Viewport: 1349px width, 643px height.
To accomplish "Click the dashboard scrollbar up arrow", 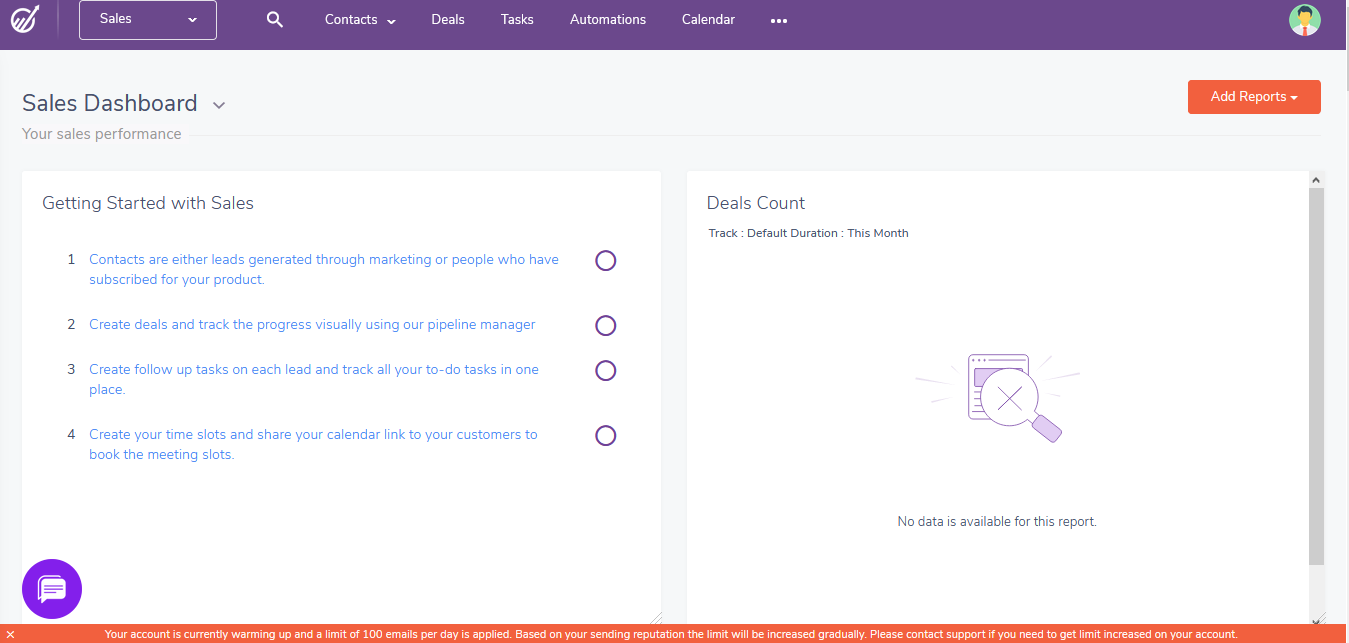I will 1316,180.
